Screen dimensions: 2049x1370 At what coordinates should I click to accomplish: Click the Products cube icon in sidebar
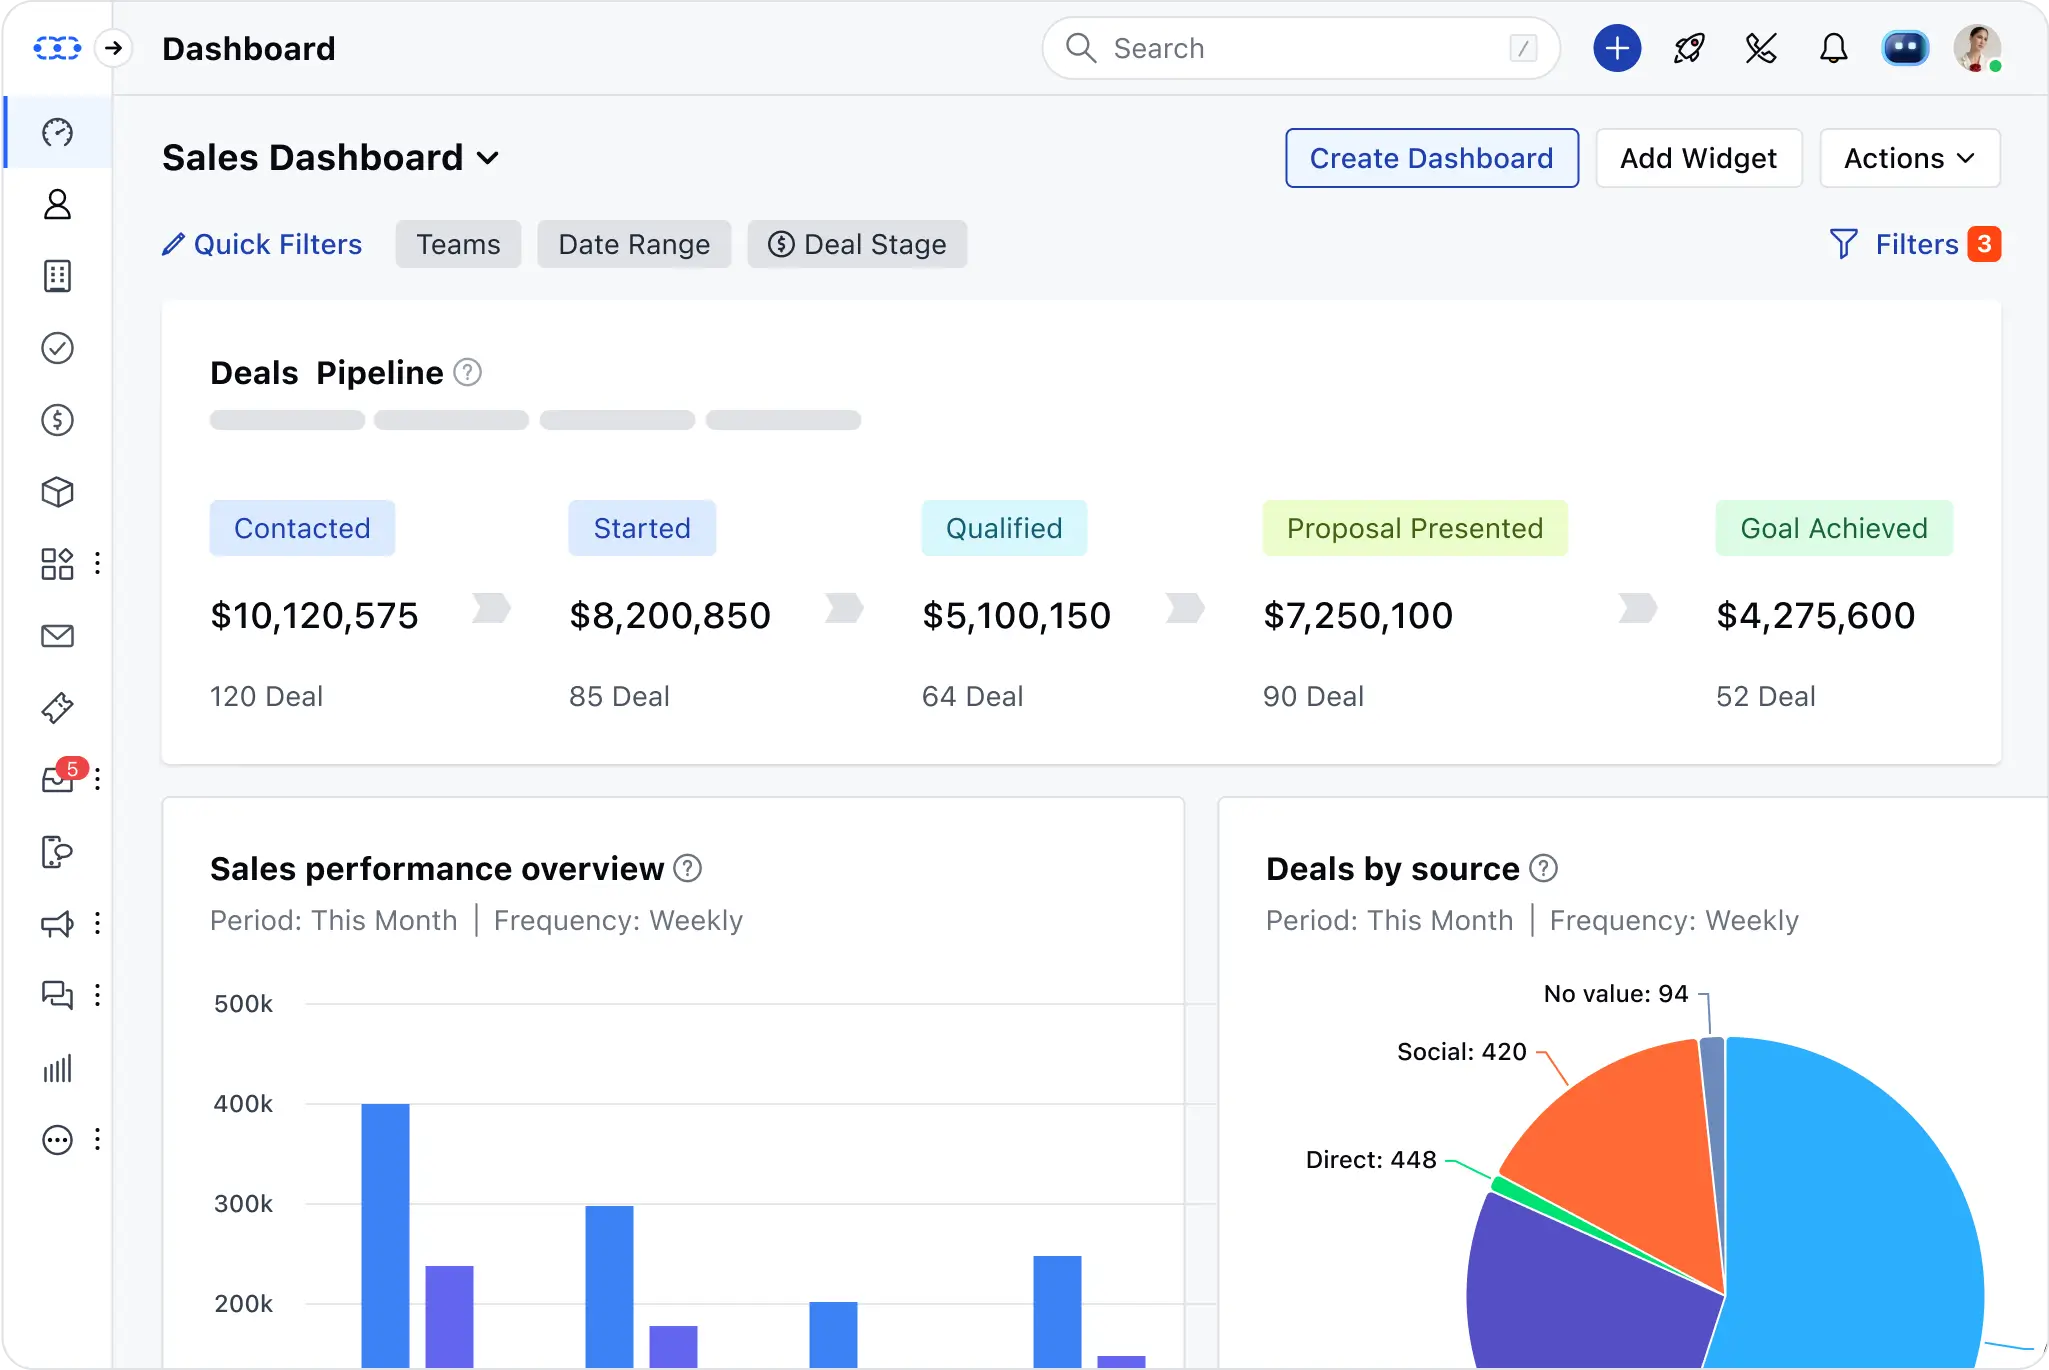coord(57,492)
